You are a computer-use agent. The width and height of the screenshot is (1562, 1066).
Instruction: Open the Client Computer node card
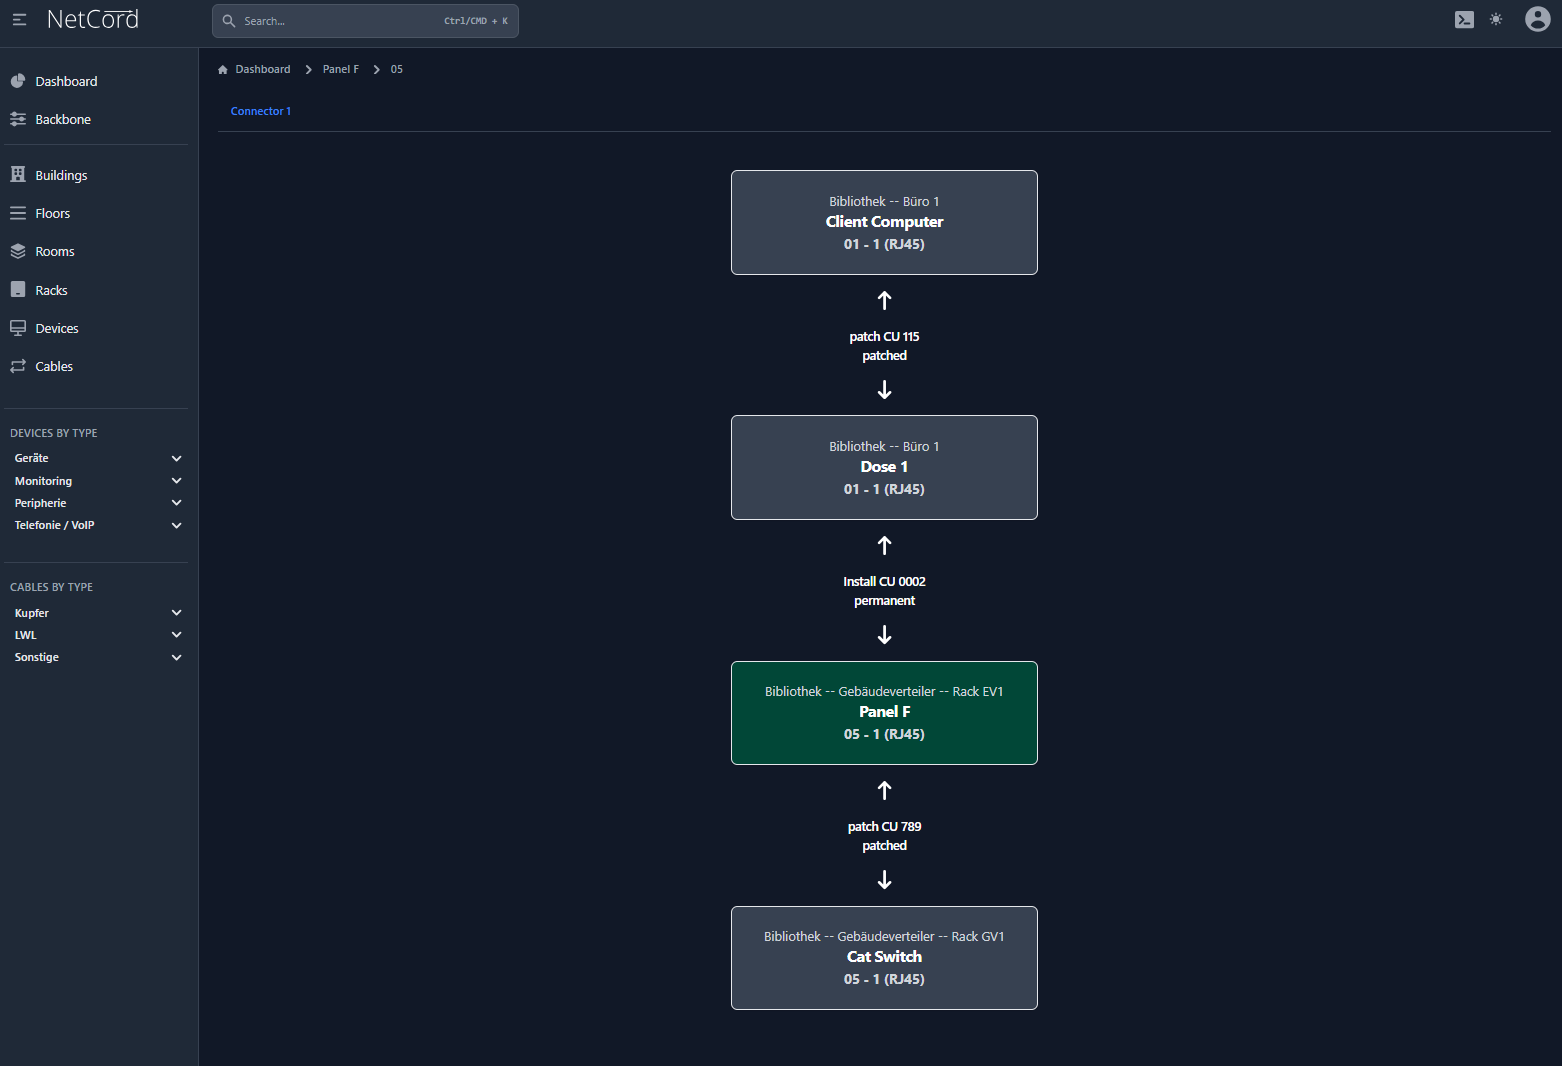pos(884,223)
